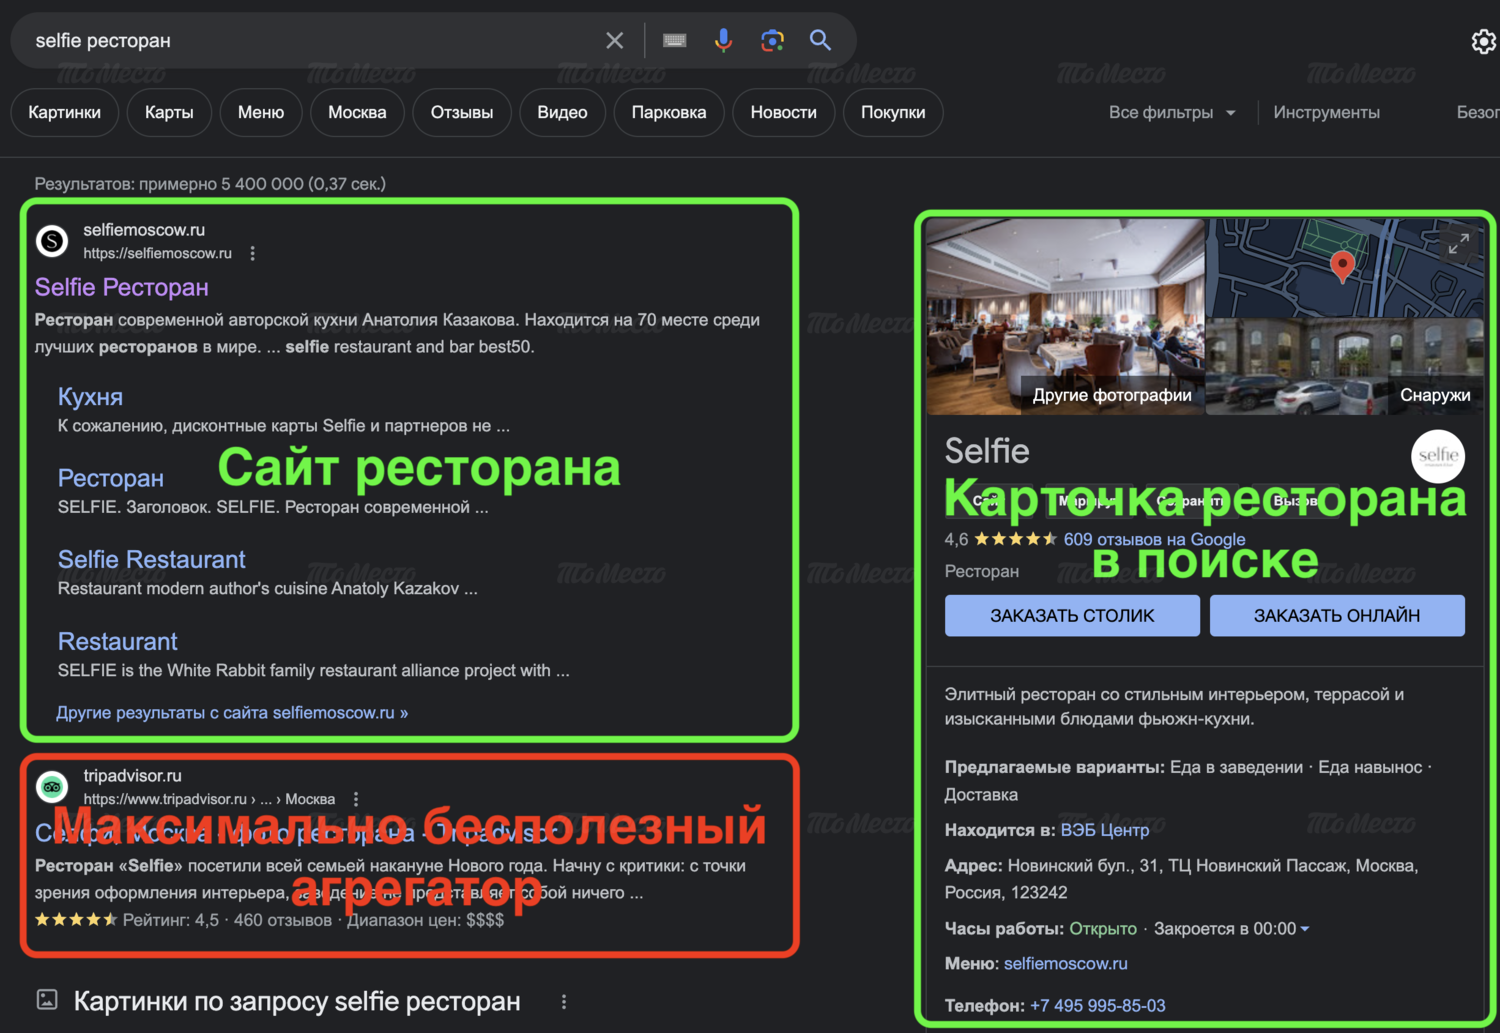Open the Инструменты search tools
The image size is (1500, 1033).
(1326, 112)
